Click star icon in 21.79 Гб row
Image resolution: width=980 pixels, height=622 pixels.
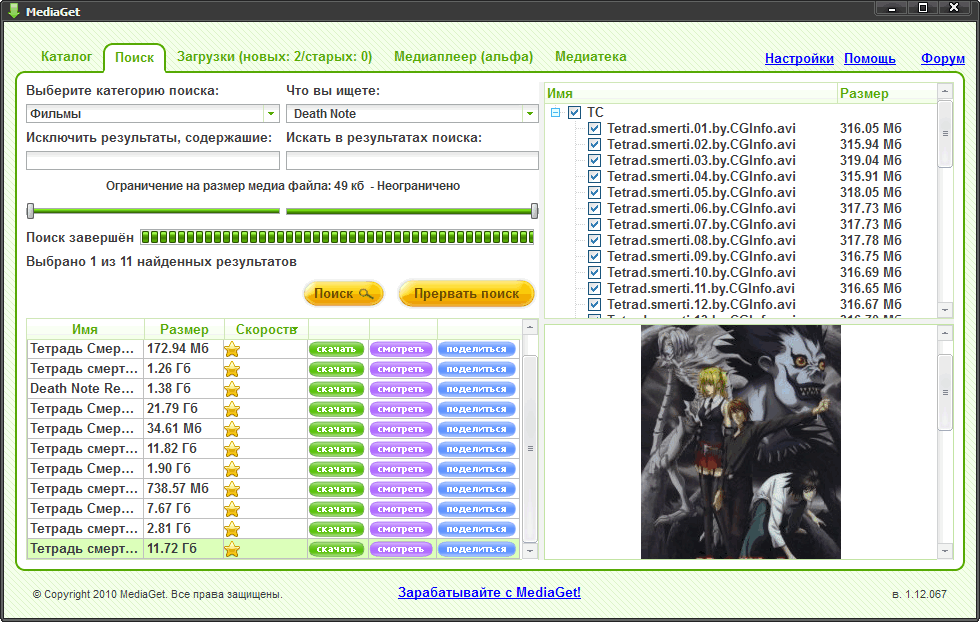coord(232,409)
